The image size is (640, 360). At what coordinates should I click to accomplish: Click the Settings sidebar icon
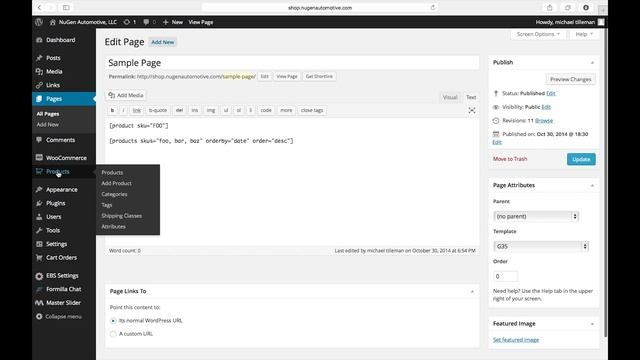click(x=39, y=244)
